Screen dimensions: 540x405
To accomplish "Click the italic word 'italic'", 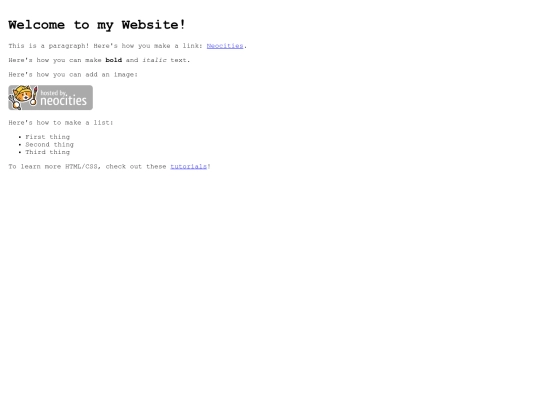I will pyautogui.click(x=154, y=60).
